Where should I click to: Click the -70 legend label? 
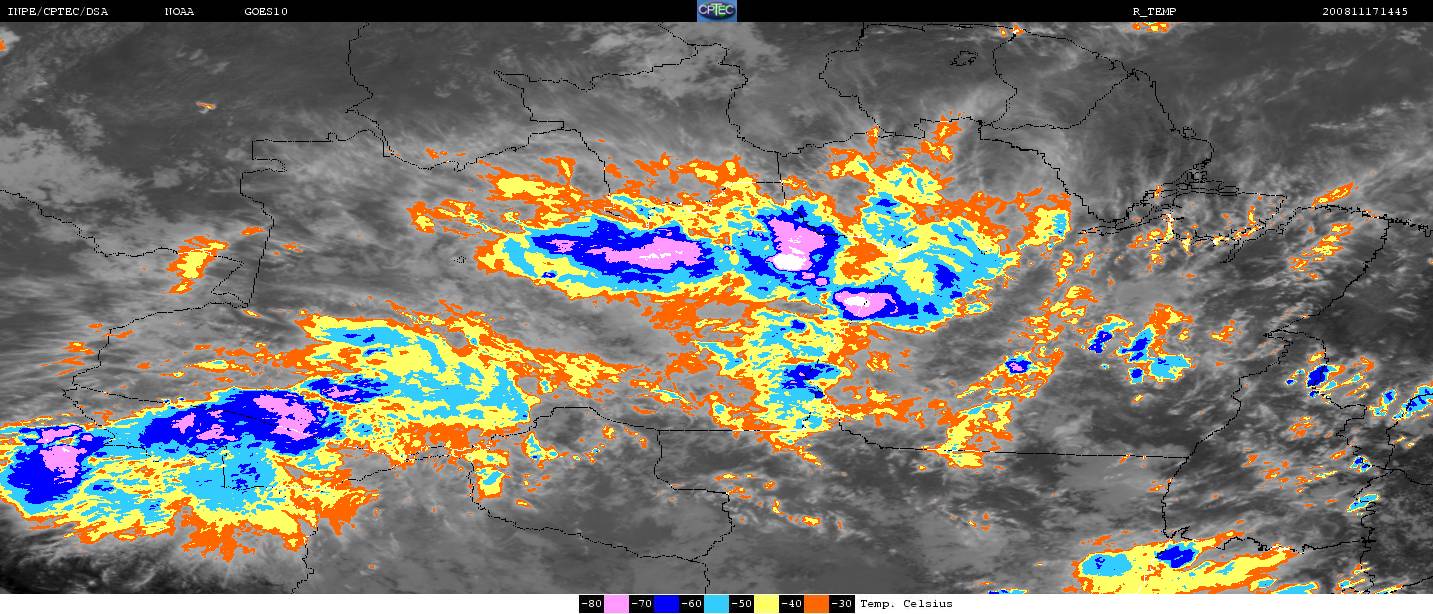[641, 604]
